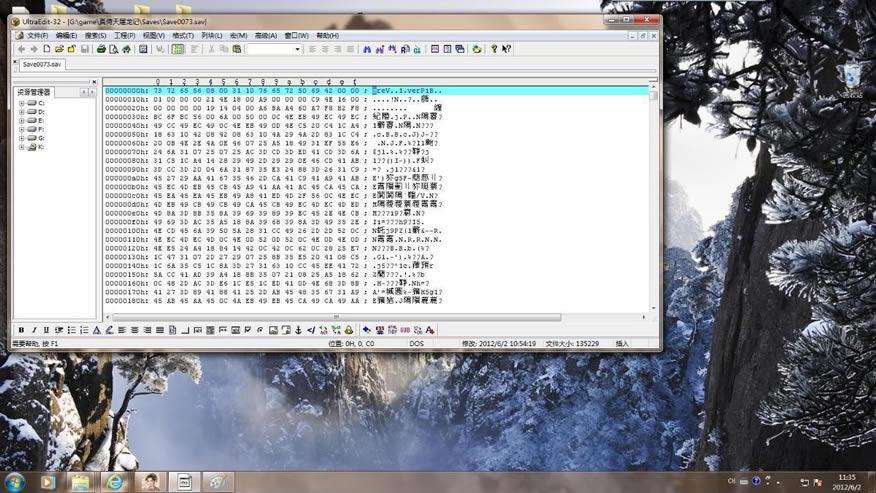Expand the K: network drive node

[x=21, y=147]
